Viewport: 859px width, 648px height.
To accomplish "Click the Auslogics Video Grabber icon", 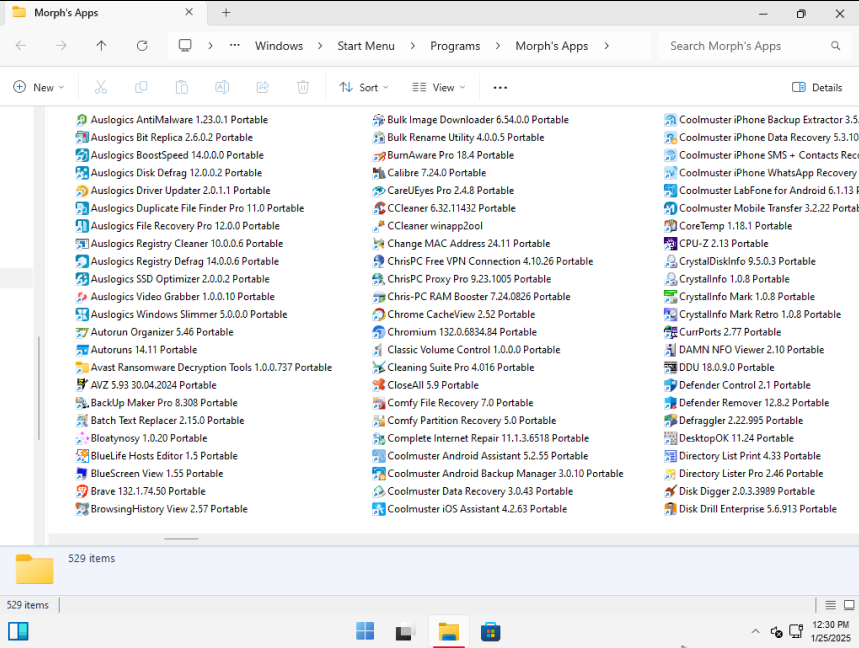I will pyautogui.click(x=82, y=297).
